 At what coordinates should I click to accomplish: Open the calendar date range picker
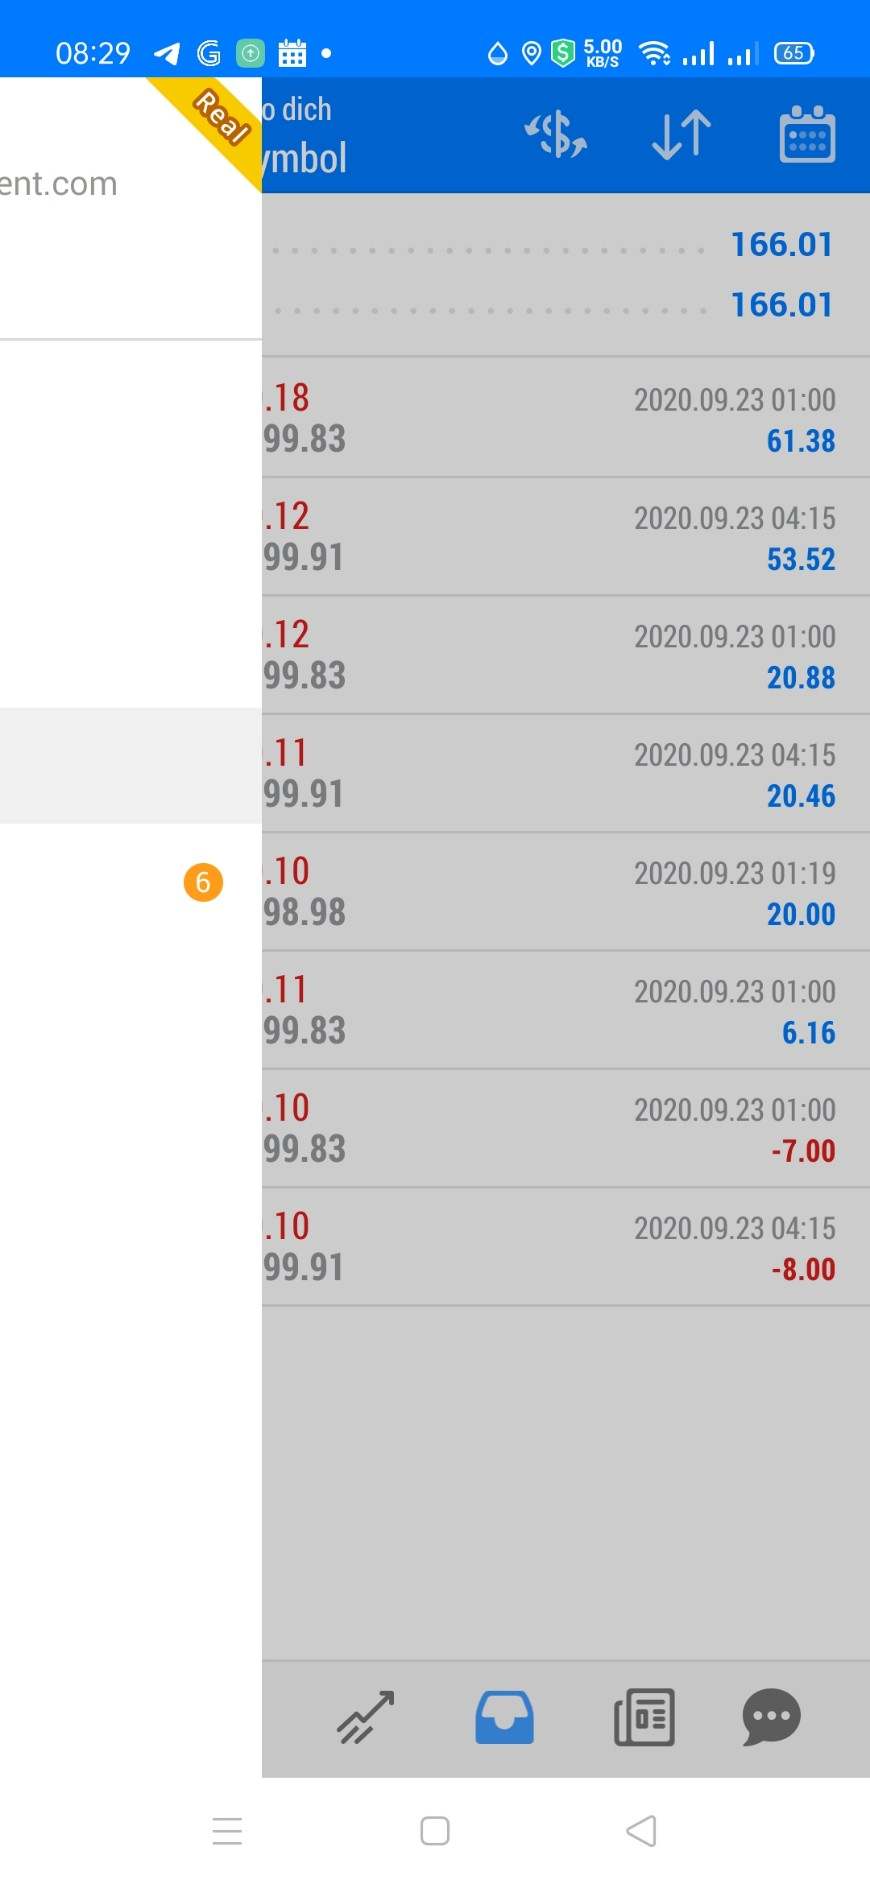[807, 135]
